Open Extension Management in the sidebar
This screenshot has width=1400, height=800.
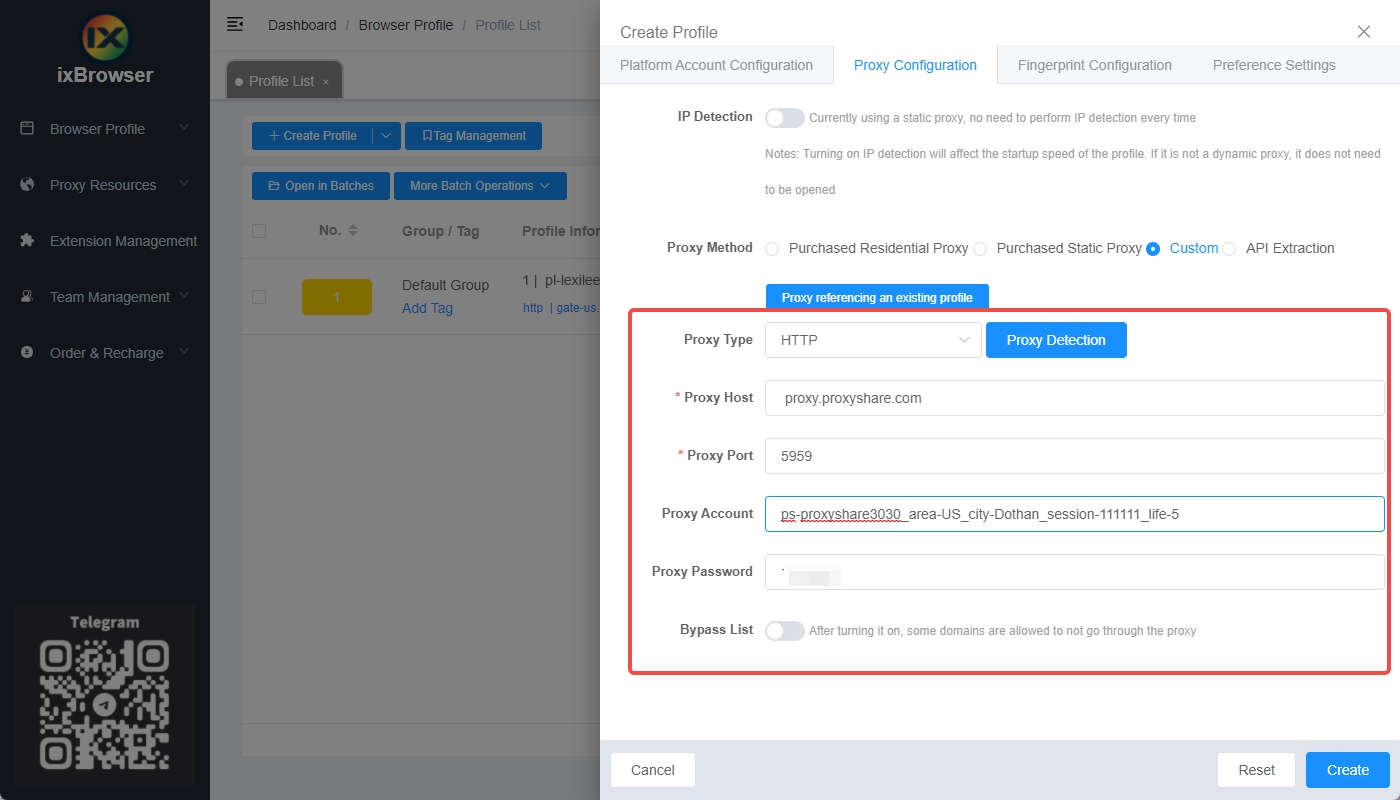click(105, 241)
